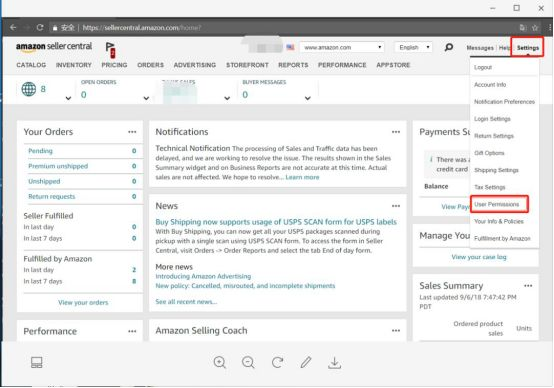Open Your Orders widget ellipsis menu
554x388 pixels.
click(x=132, y=132)
